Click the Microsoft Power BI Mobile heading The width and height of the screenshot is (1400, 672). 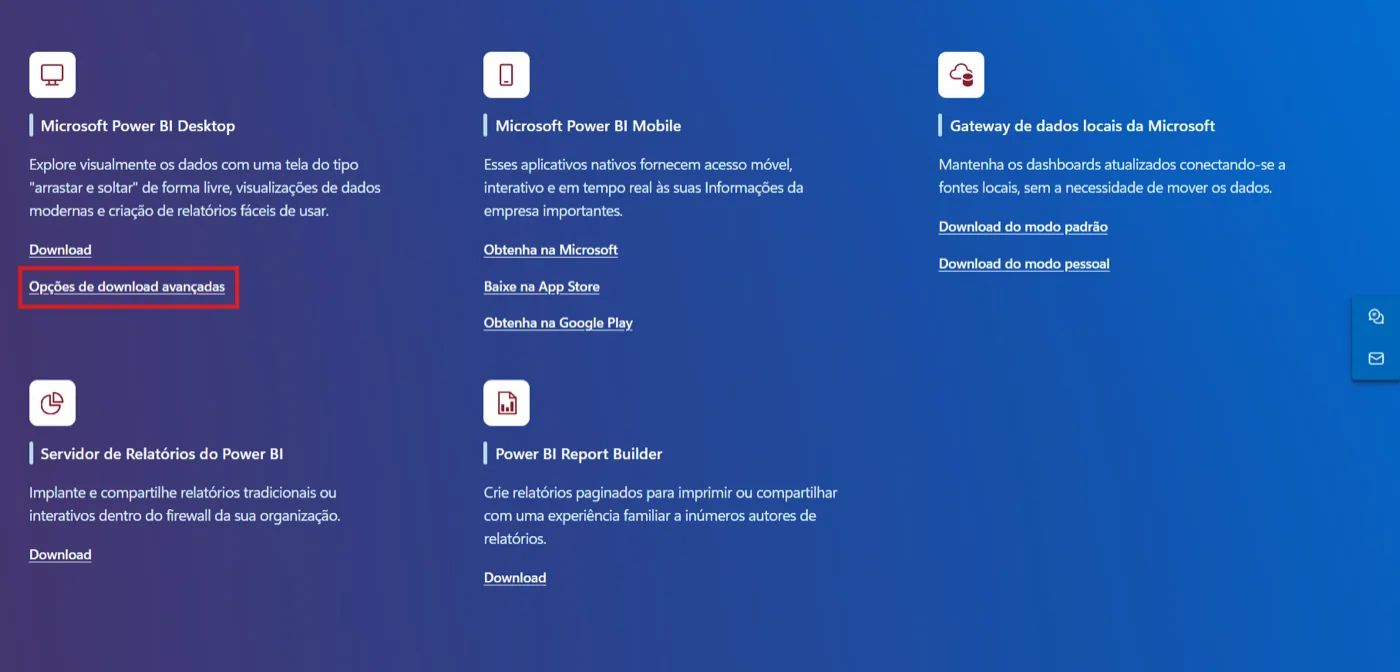point(588,126)
